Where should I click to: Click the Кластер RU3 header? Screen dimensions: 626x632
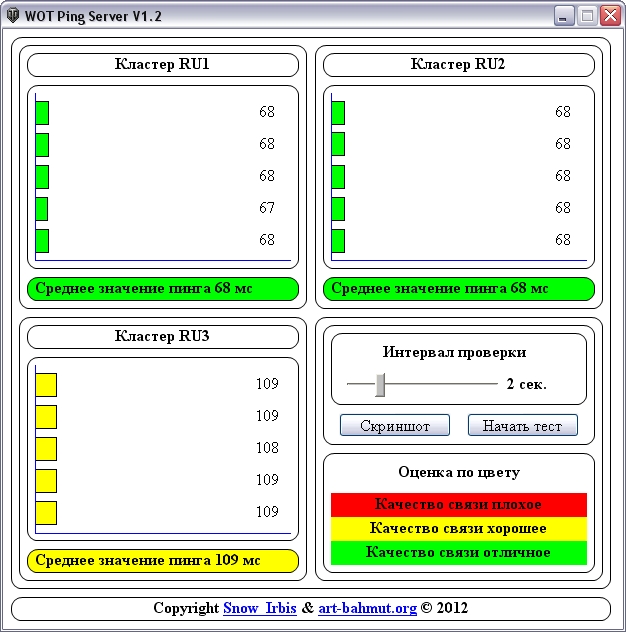163,337
